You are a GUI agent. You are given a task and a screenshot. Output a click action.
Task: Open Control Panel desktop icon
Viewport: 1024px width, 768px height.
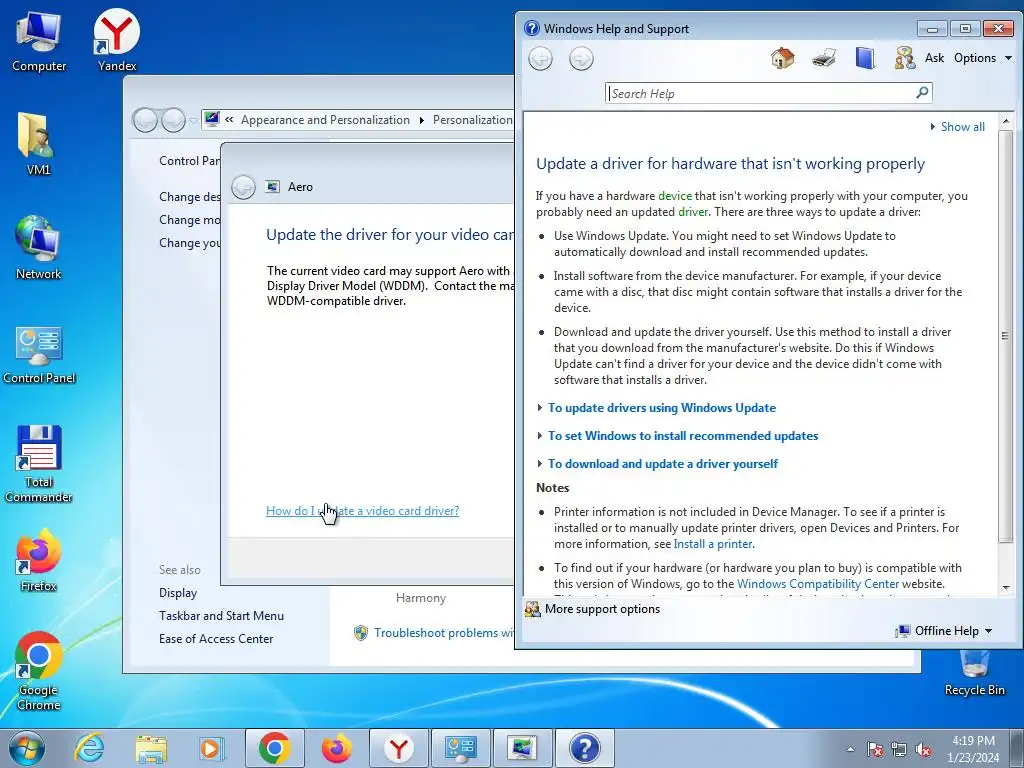(x=39, y=355)
